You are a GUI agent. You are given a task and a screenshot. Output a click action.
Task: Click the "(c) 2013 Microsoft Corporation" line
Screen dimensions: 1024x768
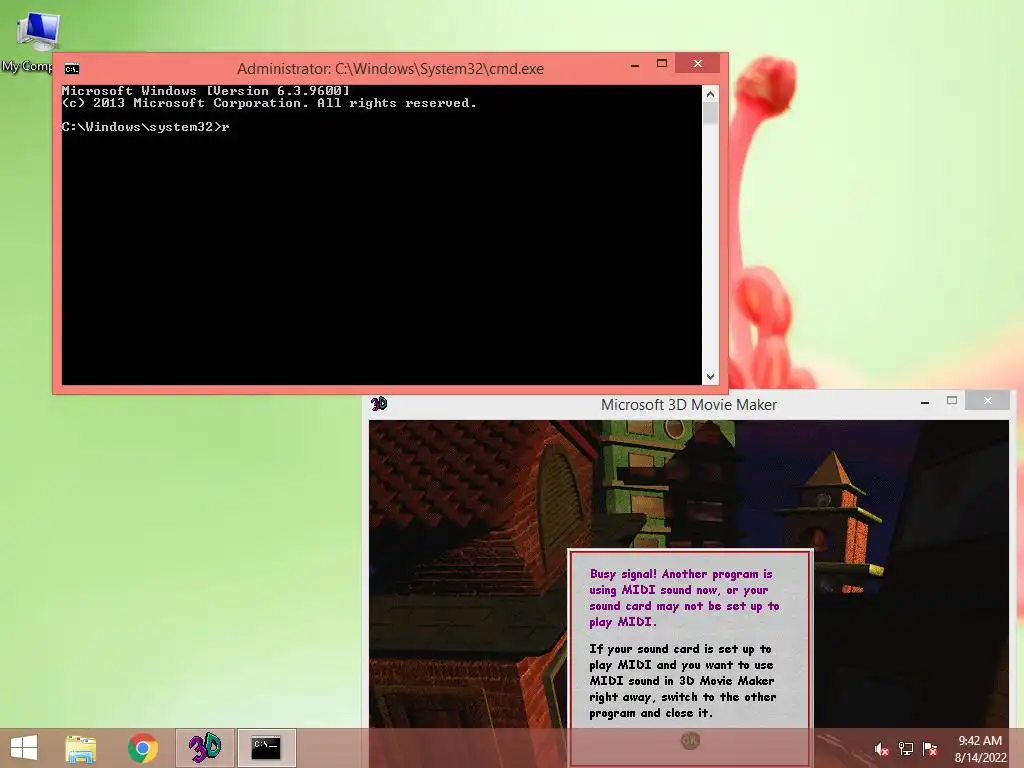269,103
